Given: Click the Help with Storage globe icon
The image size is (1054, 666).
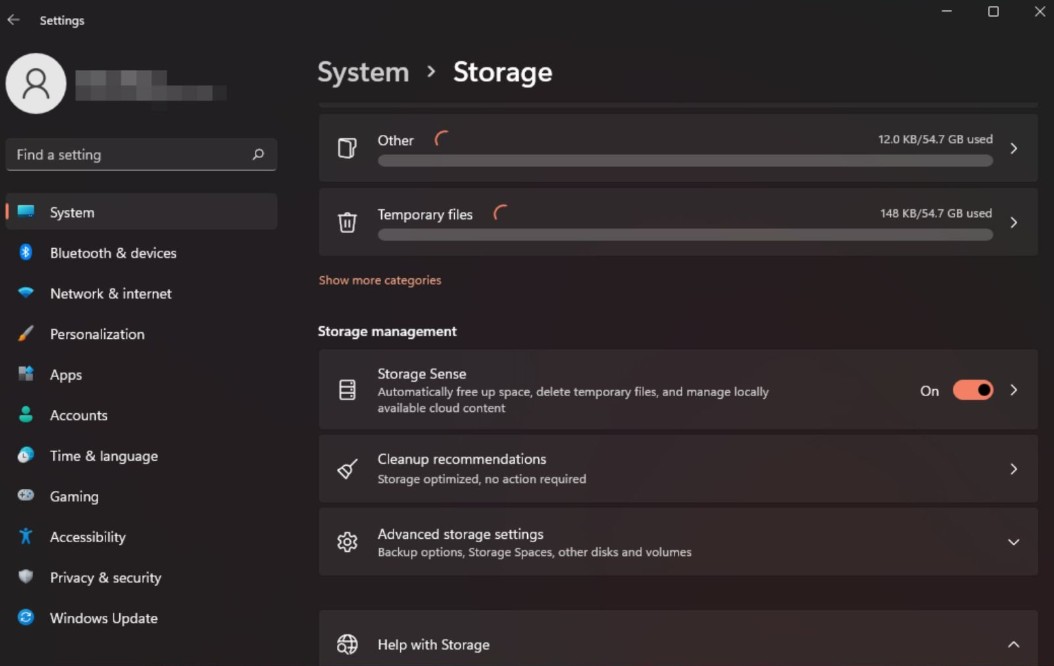Looking at the screenshot, I should click(x=347, y=644).
